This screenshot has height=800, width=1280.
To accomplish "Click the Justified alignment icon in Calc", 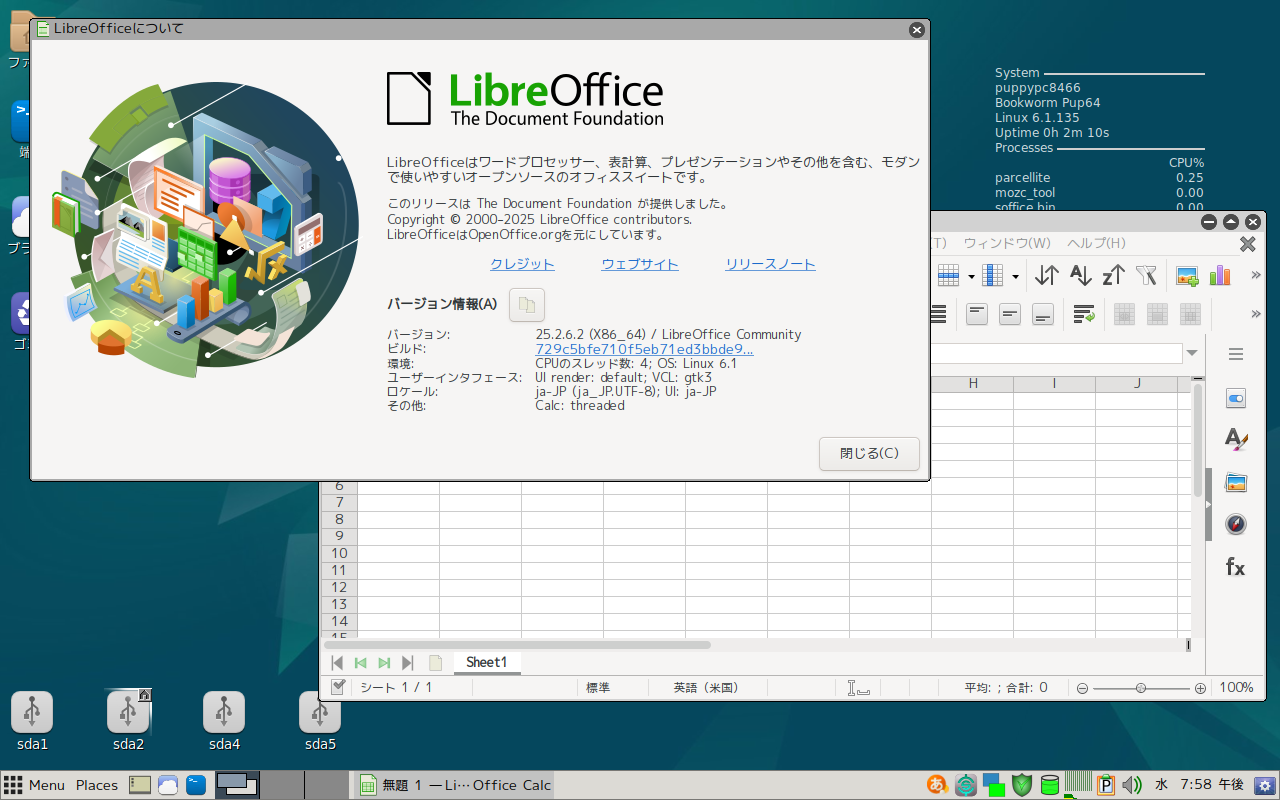I will pos(939,314).
